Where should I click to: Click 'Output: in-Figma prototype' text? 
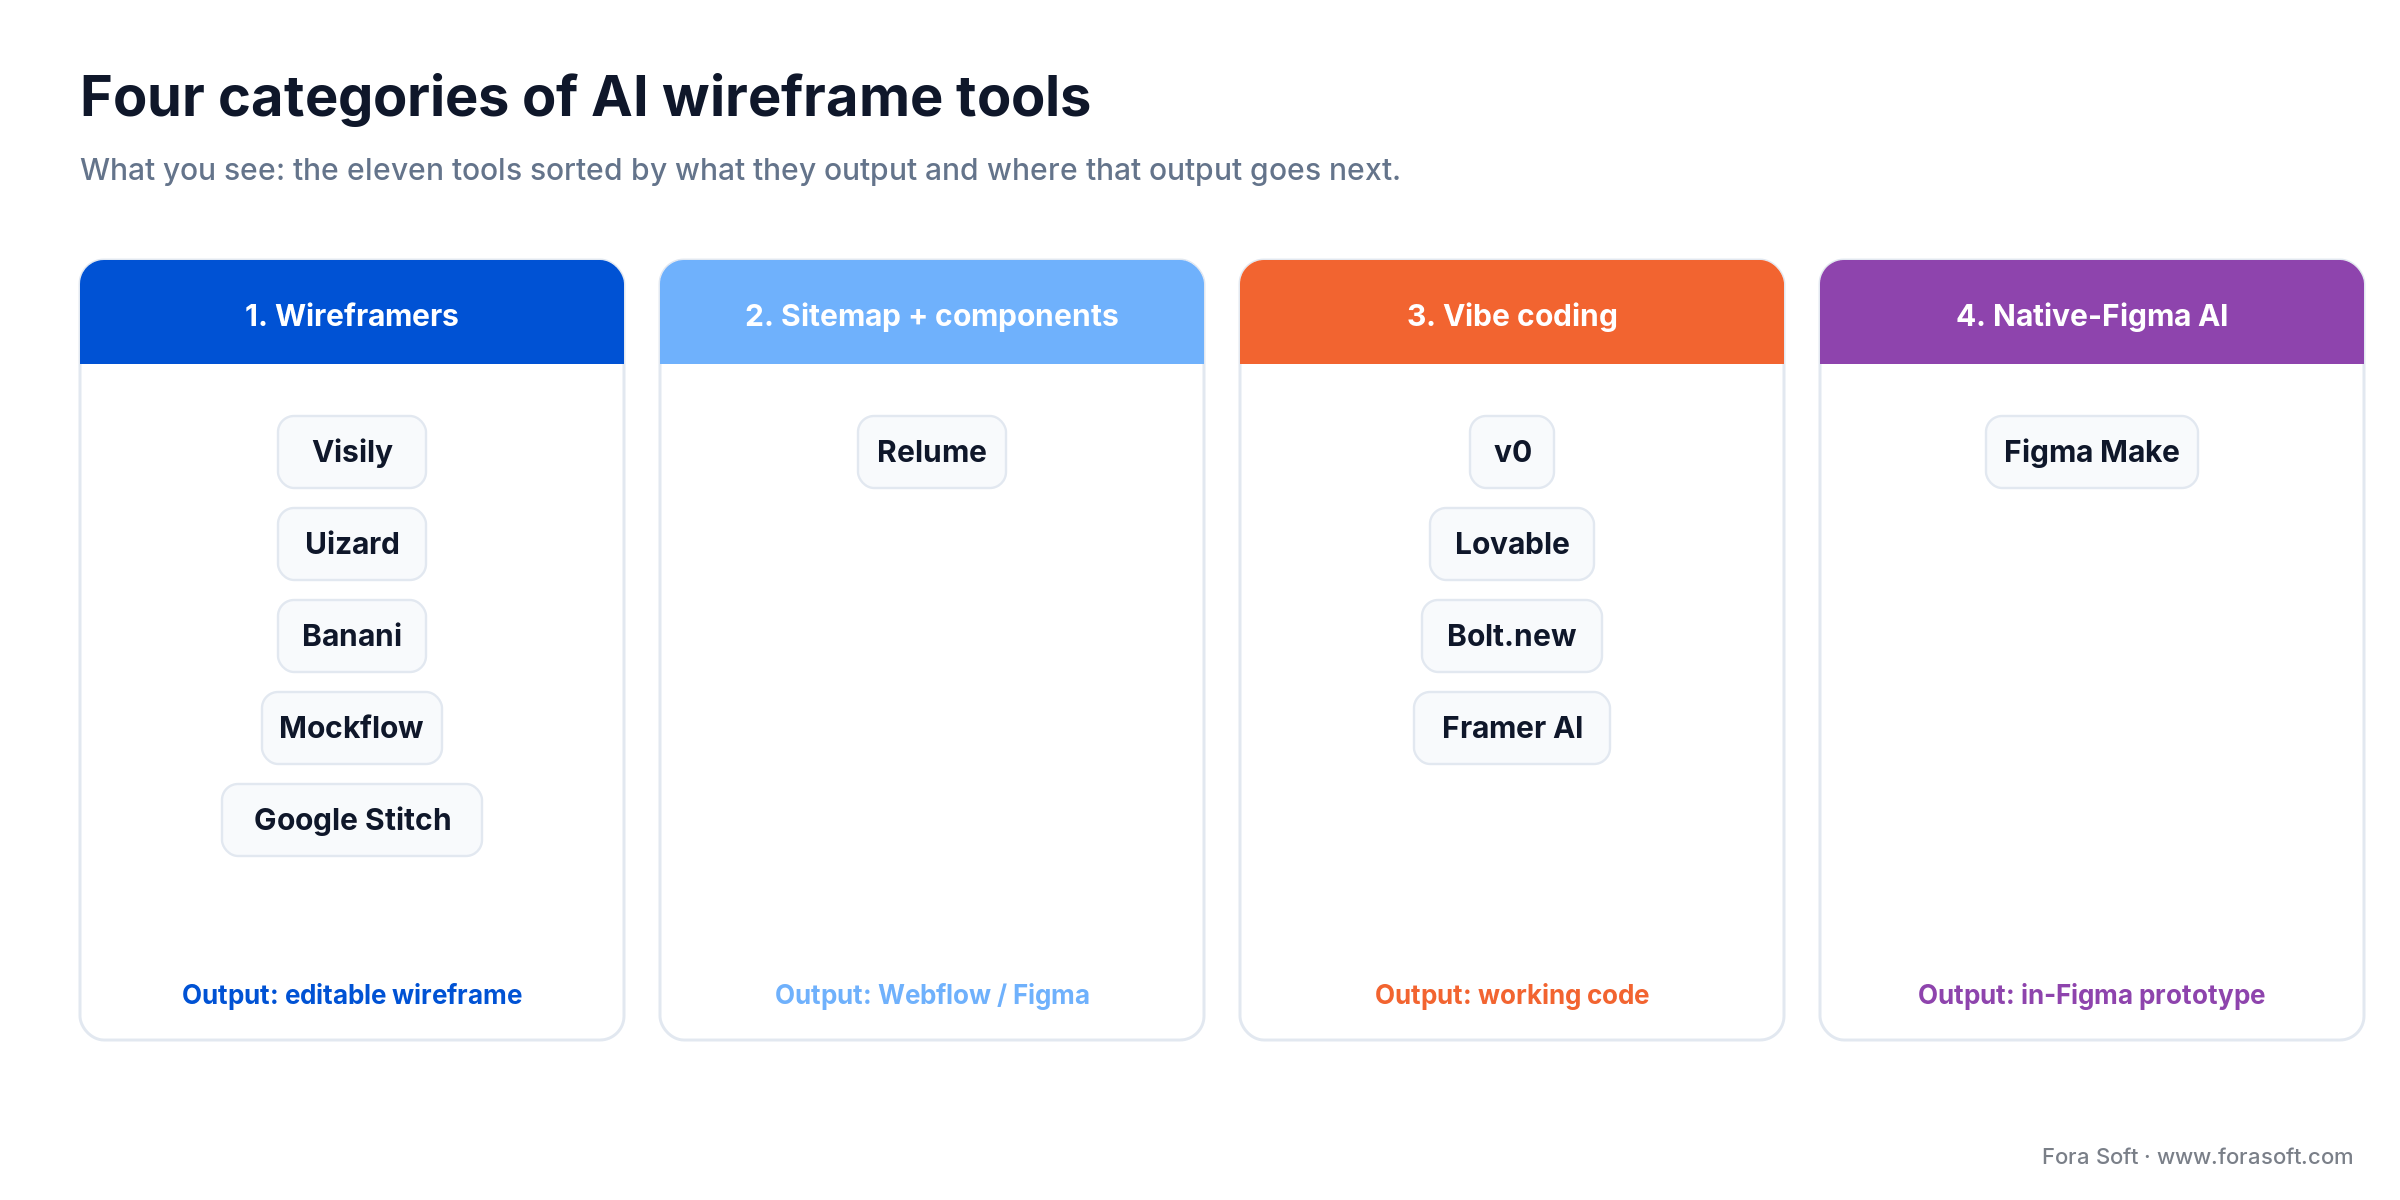pyautogui.click(x=2092, y=995)
